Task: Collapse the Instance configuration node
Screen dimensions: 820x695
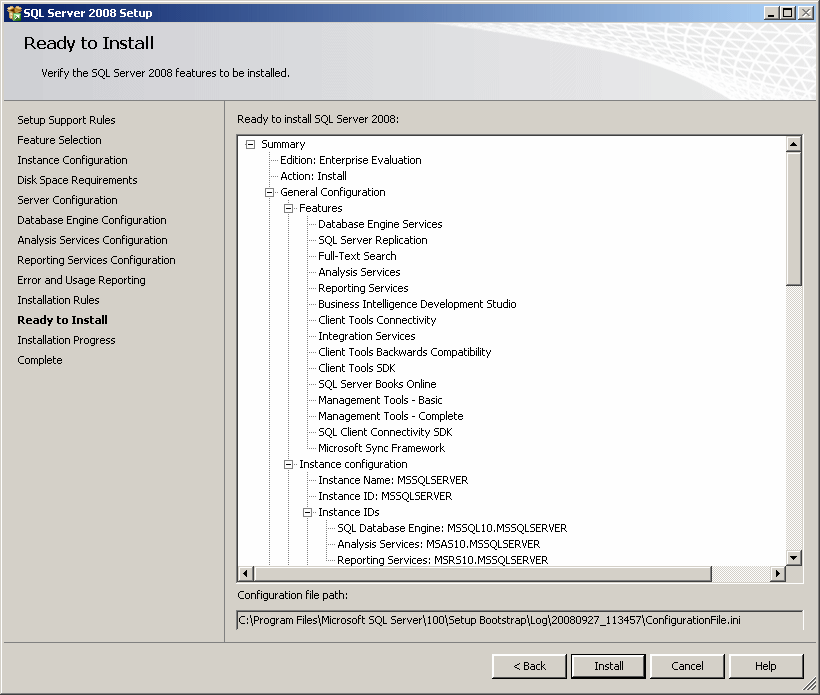Action: 288,464
